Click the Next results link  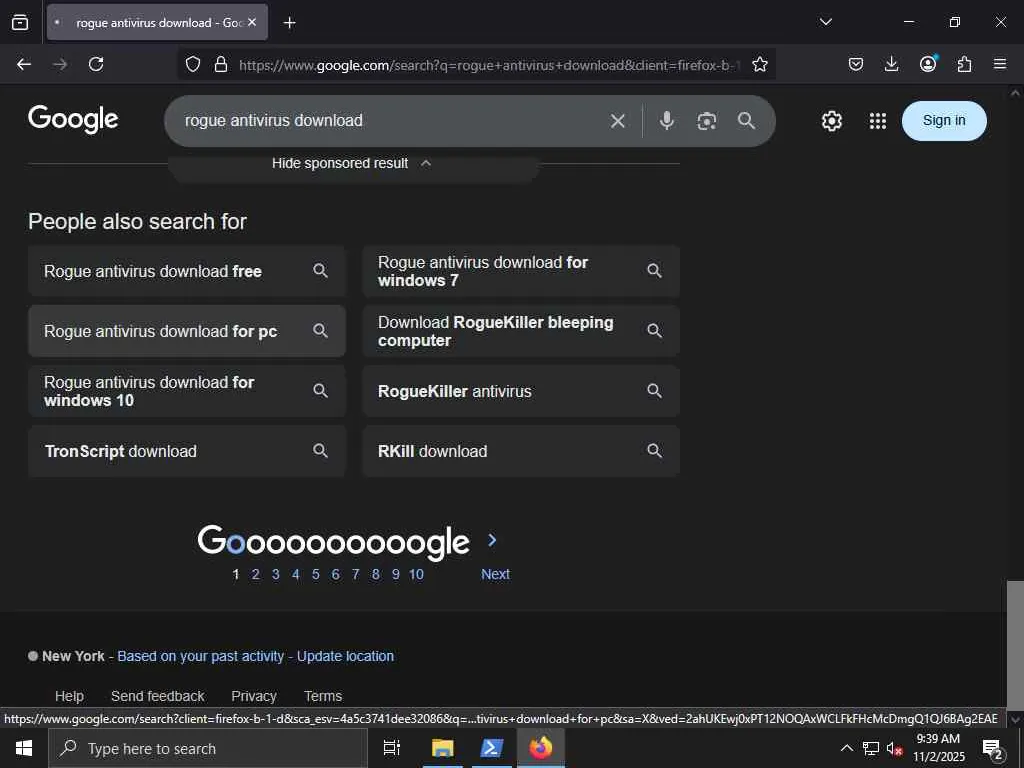[495, 574]
